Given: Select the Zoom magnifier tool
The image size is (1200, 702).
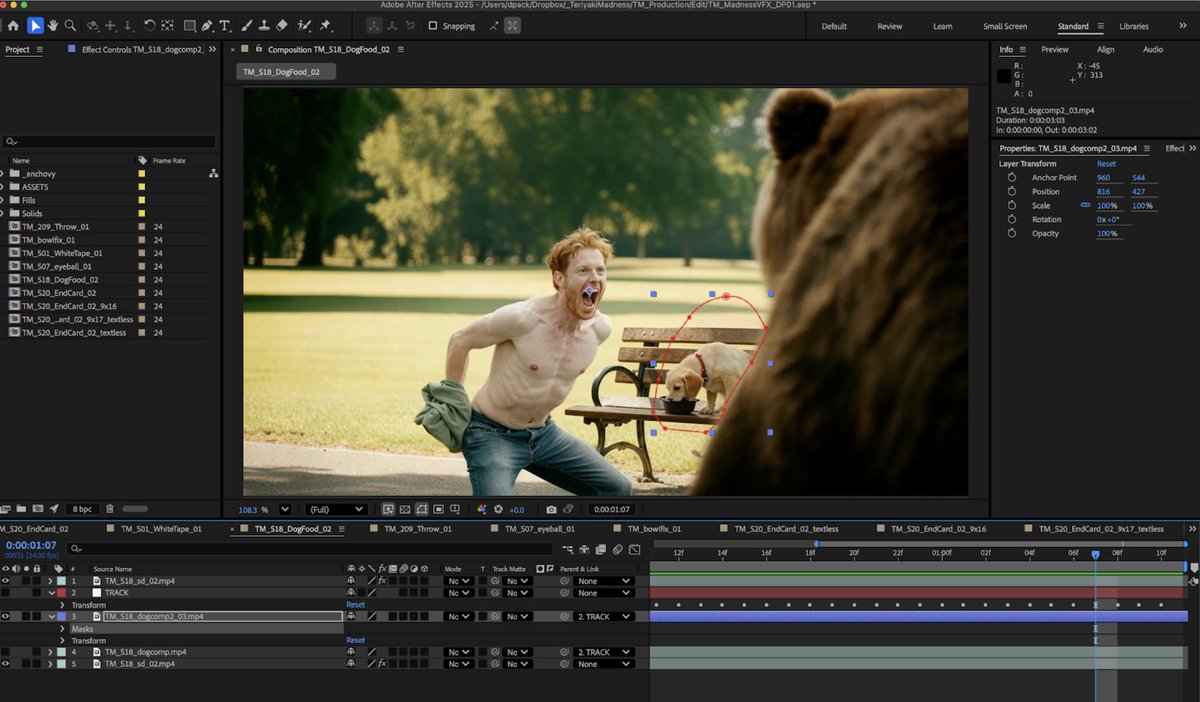Looking at the screenshot, I should [70, 25].
